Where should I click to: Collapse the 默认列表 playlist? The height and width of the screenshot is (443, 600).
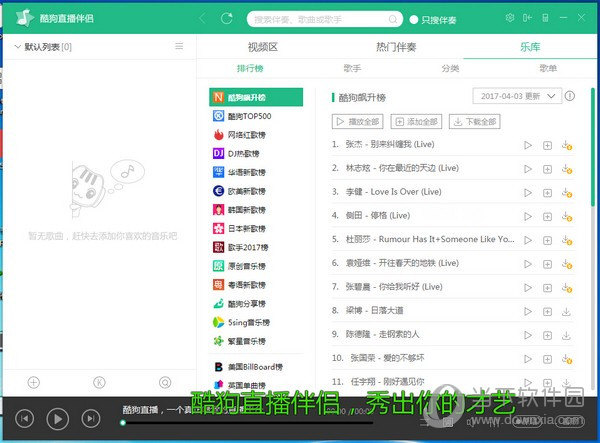point(17,47)
